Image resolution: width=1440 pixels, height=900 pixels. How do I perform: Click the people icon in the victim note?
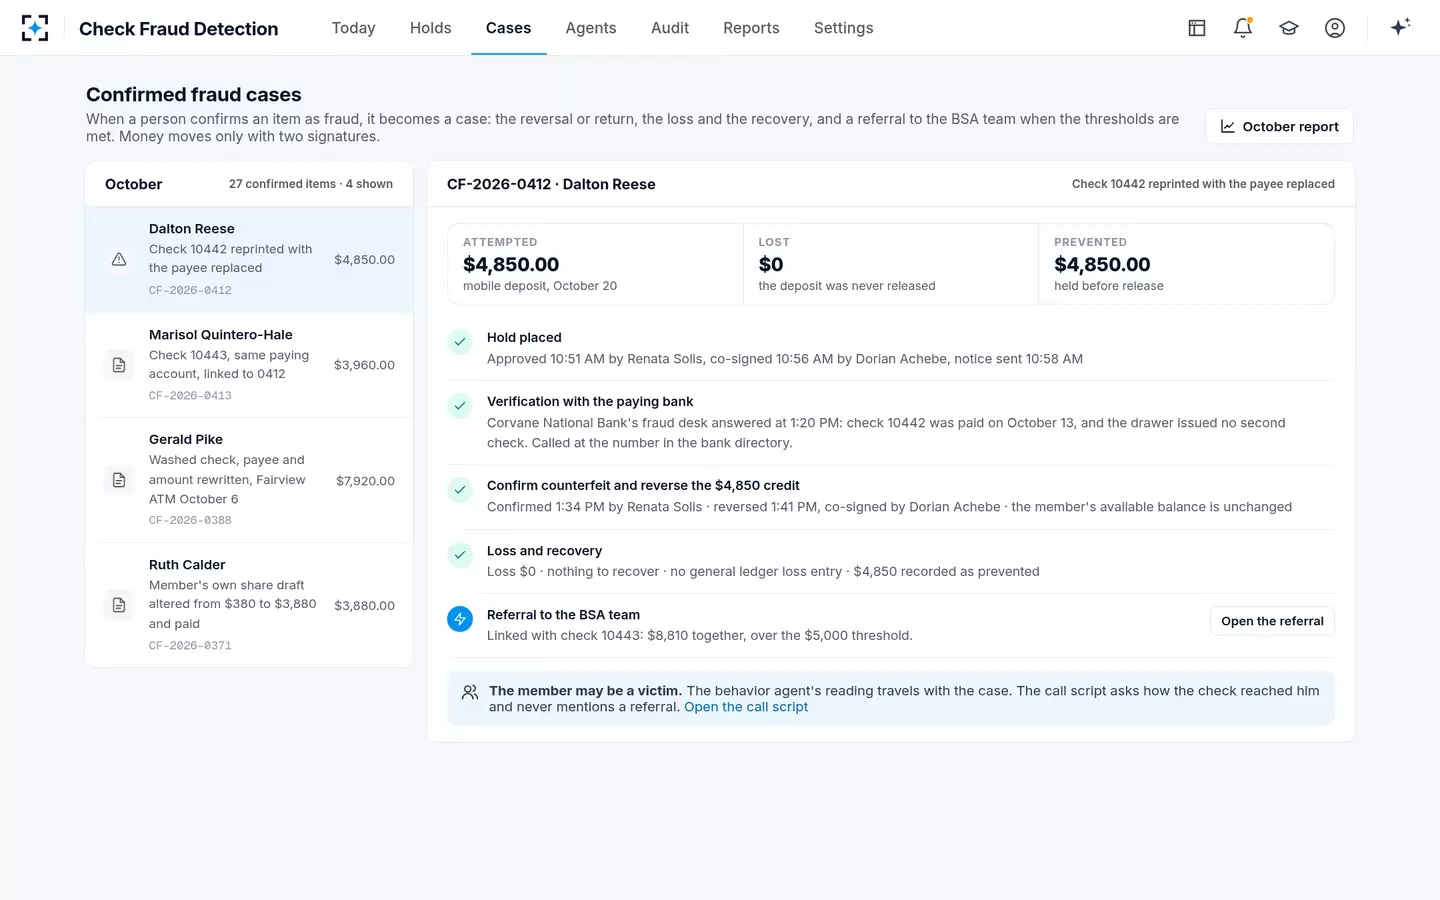pyautogui.click(x=470, y=692)
